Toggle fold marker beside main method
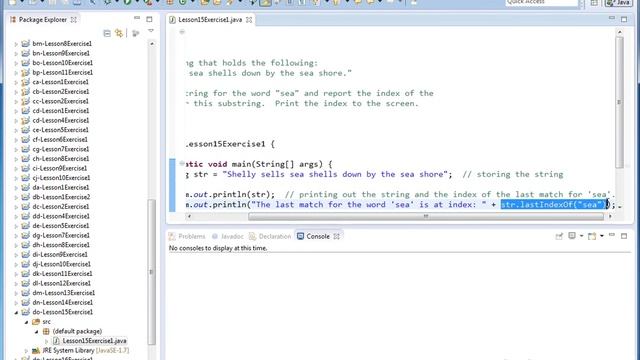The height and width of the screenshot is (360, 640). click(x=182, y=163)
